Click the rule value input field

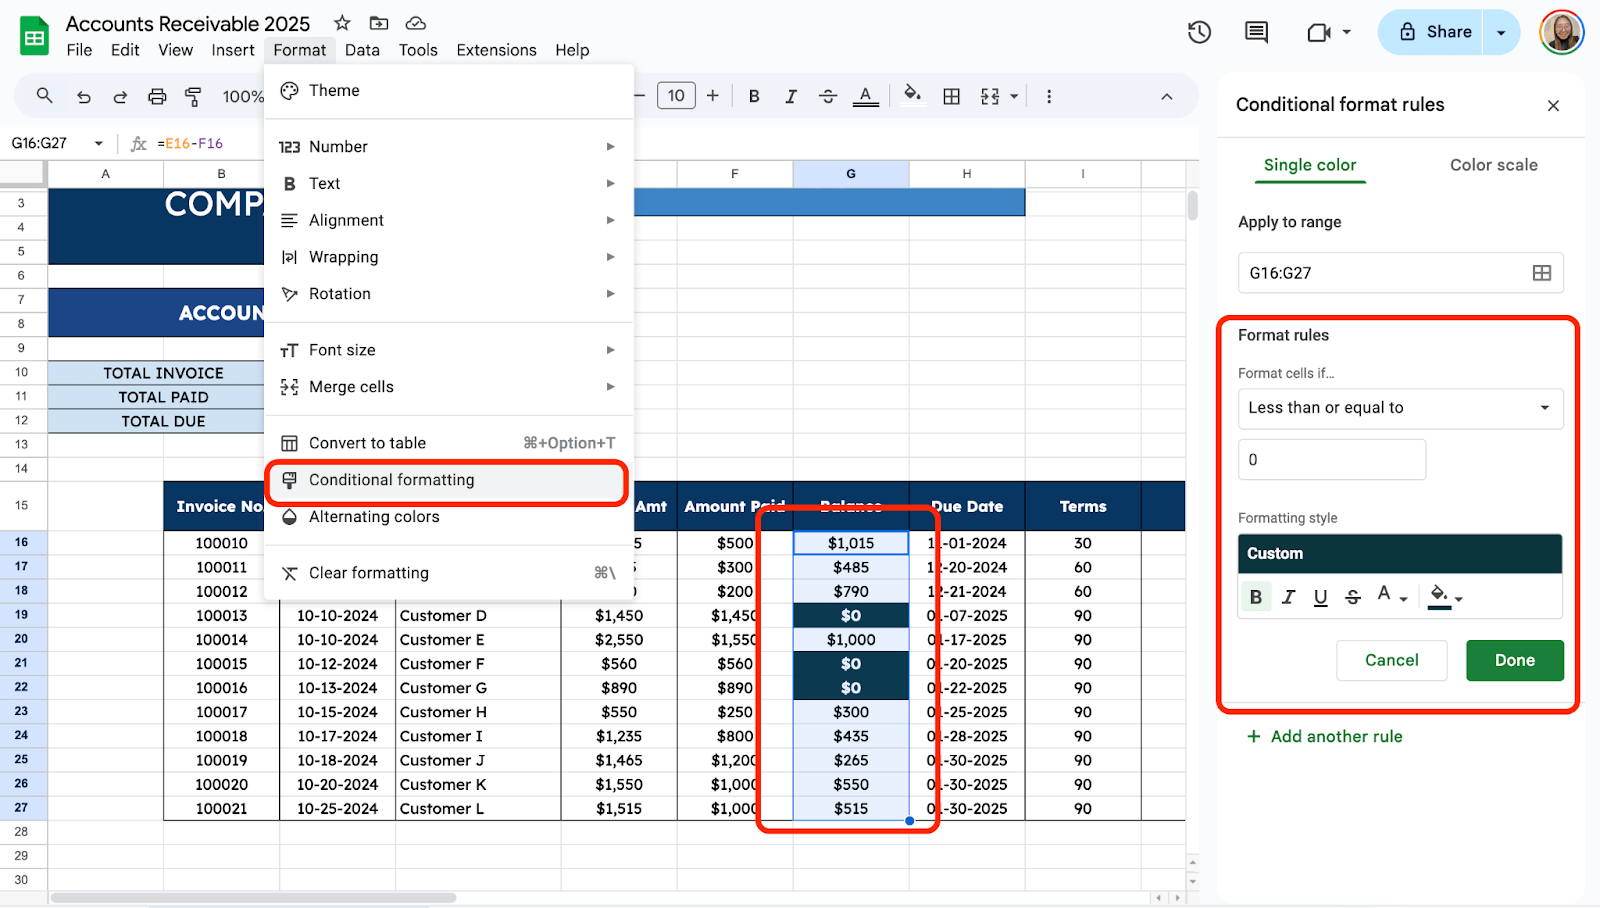[1331, 460]
